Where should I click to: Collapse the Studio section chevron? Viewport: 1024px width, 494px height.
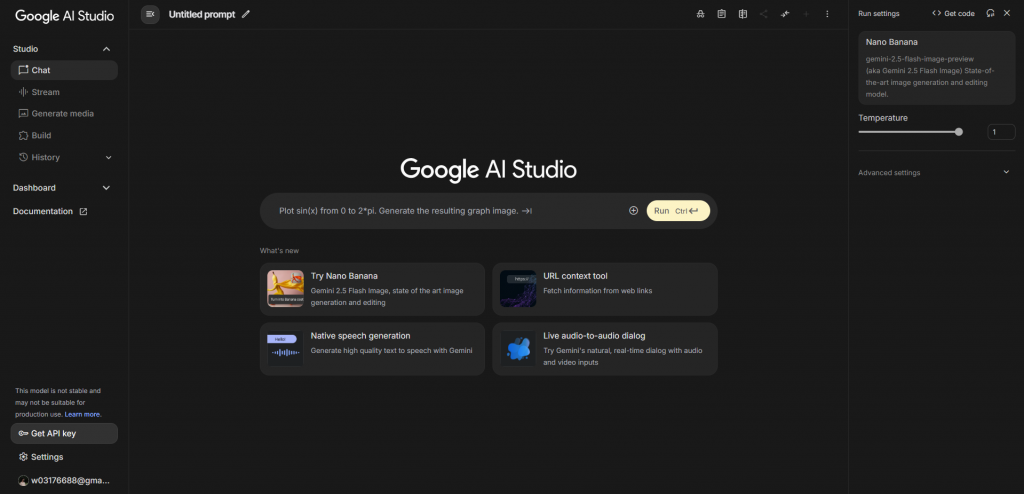106,49
